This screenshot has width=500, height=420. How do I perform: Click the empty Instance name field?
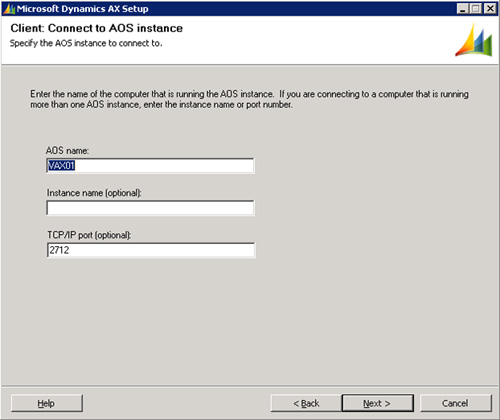(150, 208)
